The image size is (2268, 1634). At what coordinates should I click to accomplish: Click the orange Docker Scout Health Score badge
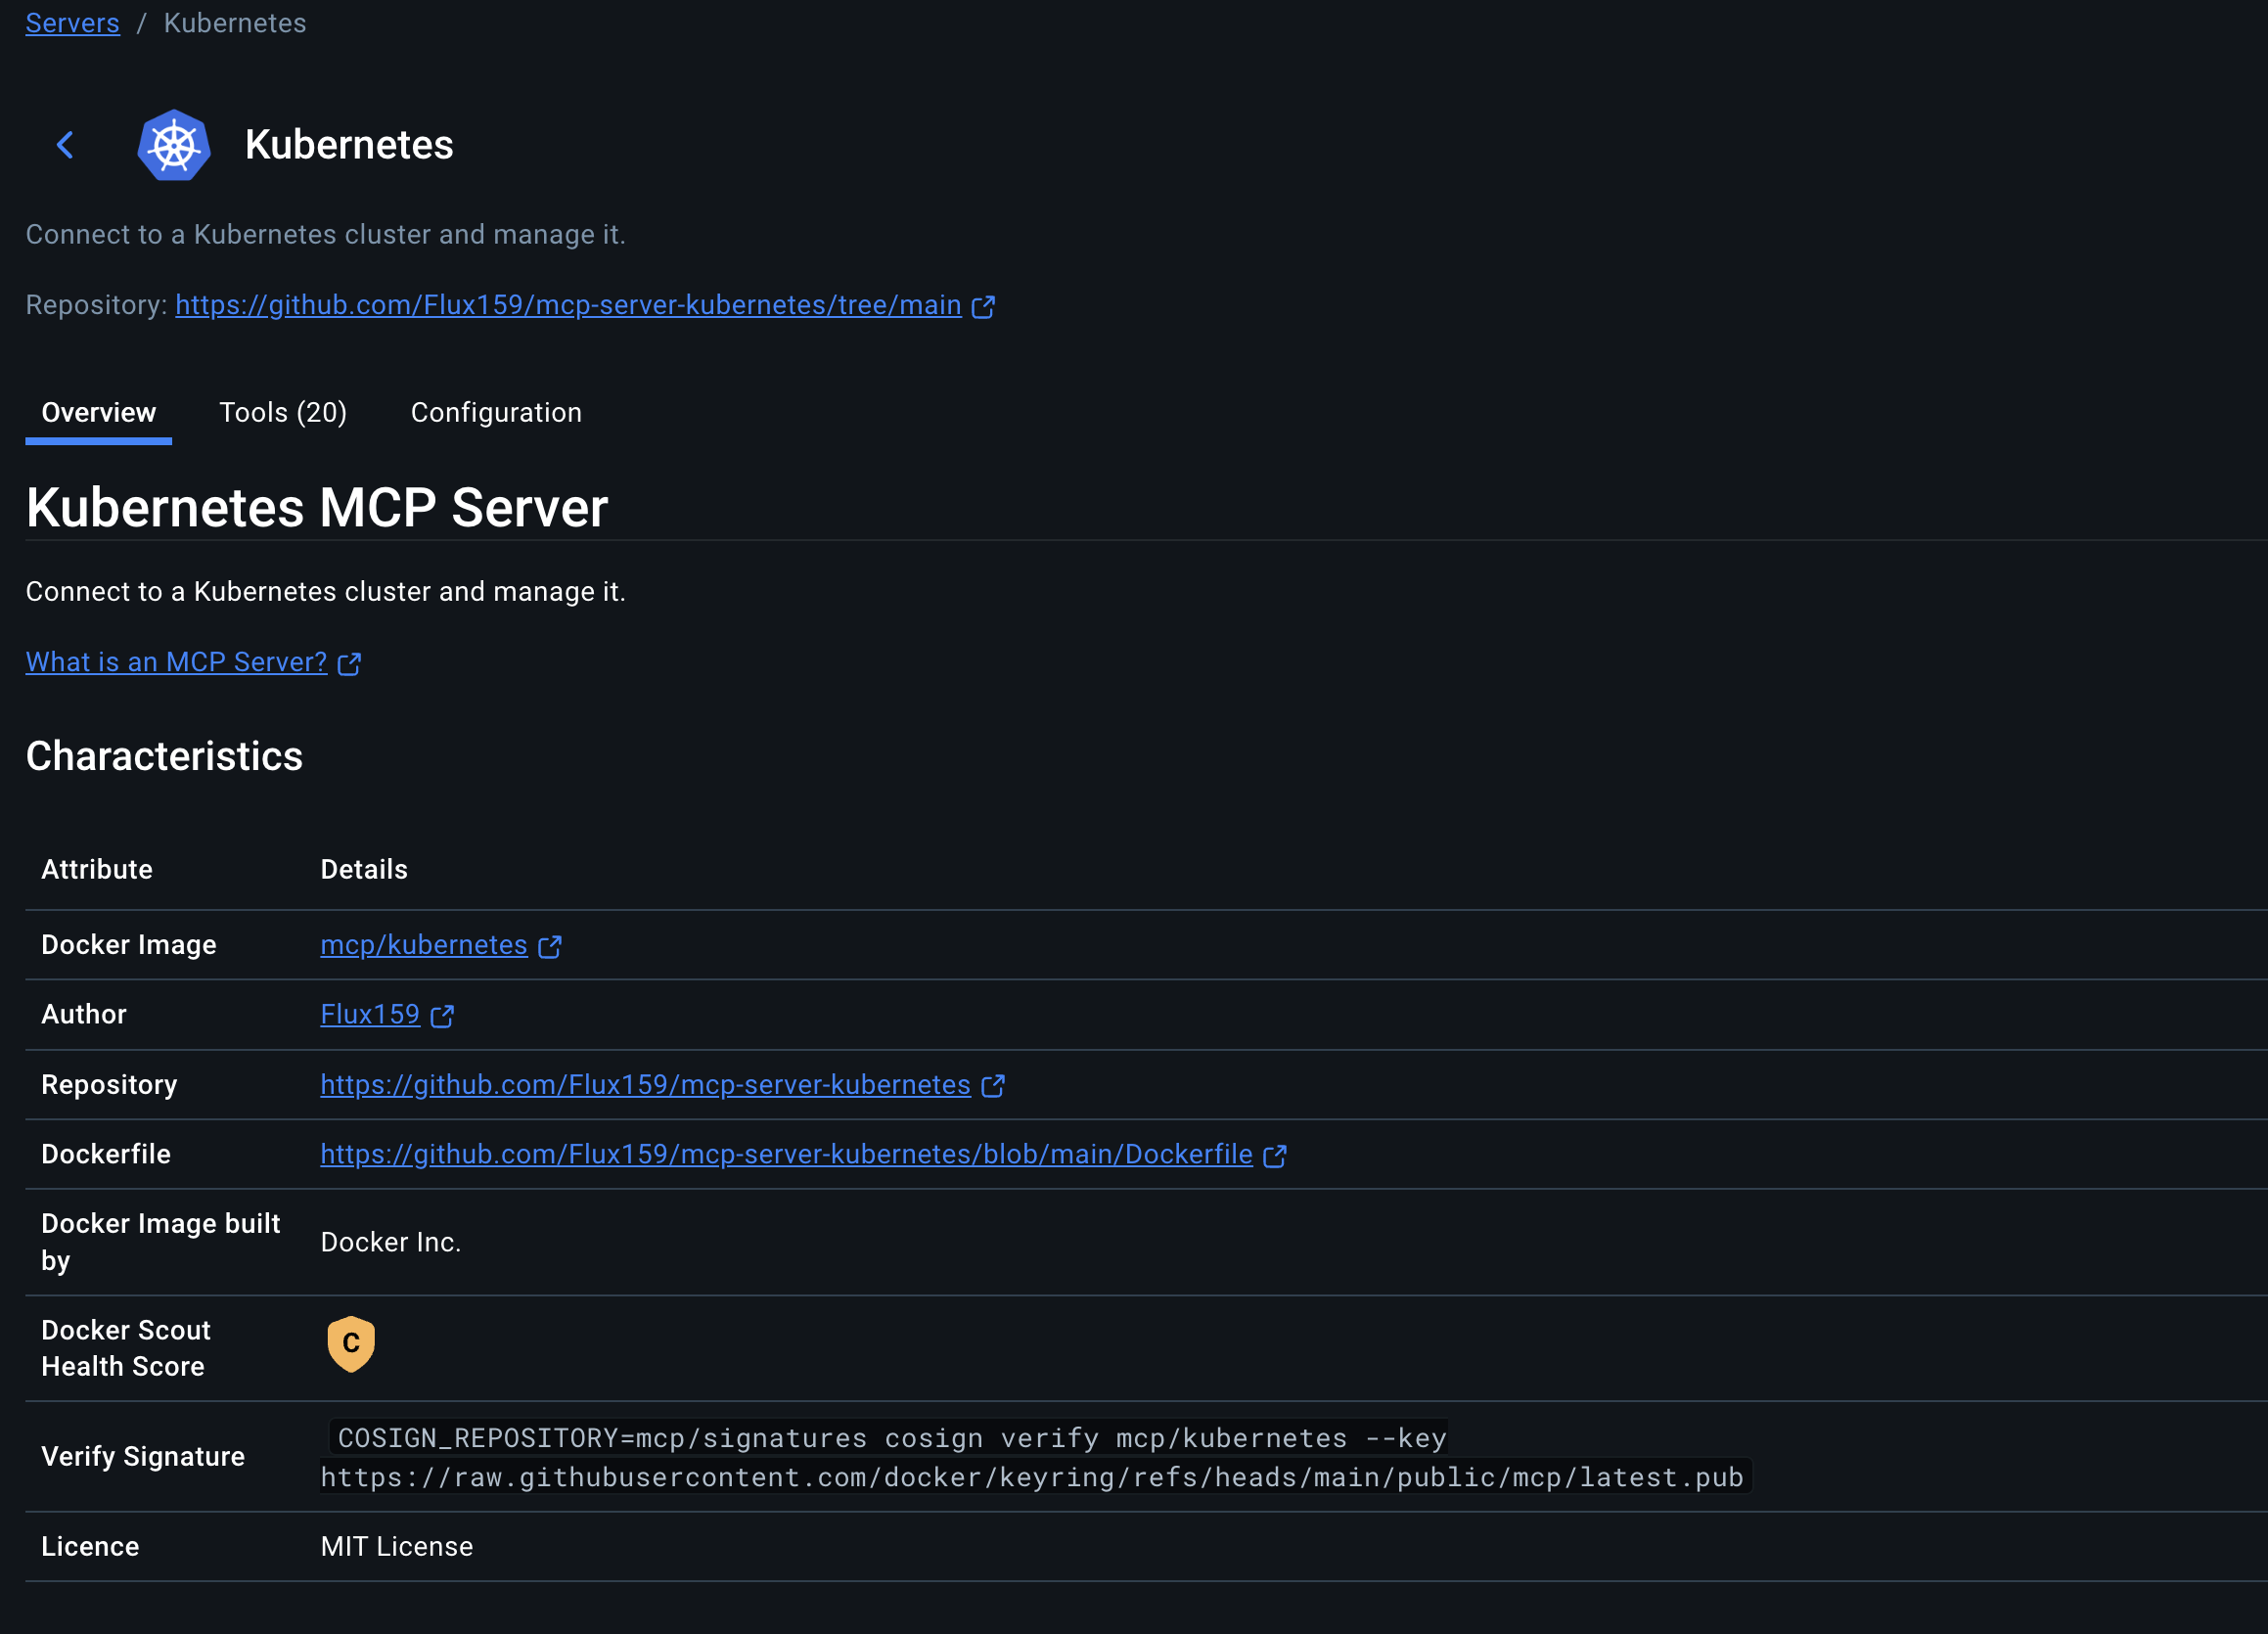pos(350,1344)
